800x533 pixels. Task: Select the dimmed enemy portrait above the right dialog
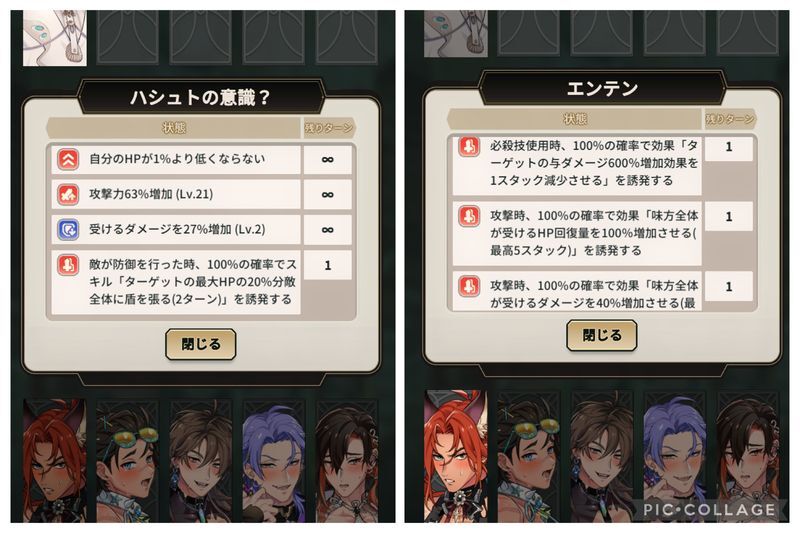coord(456,33)
